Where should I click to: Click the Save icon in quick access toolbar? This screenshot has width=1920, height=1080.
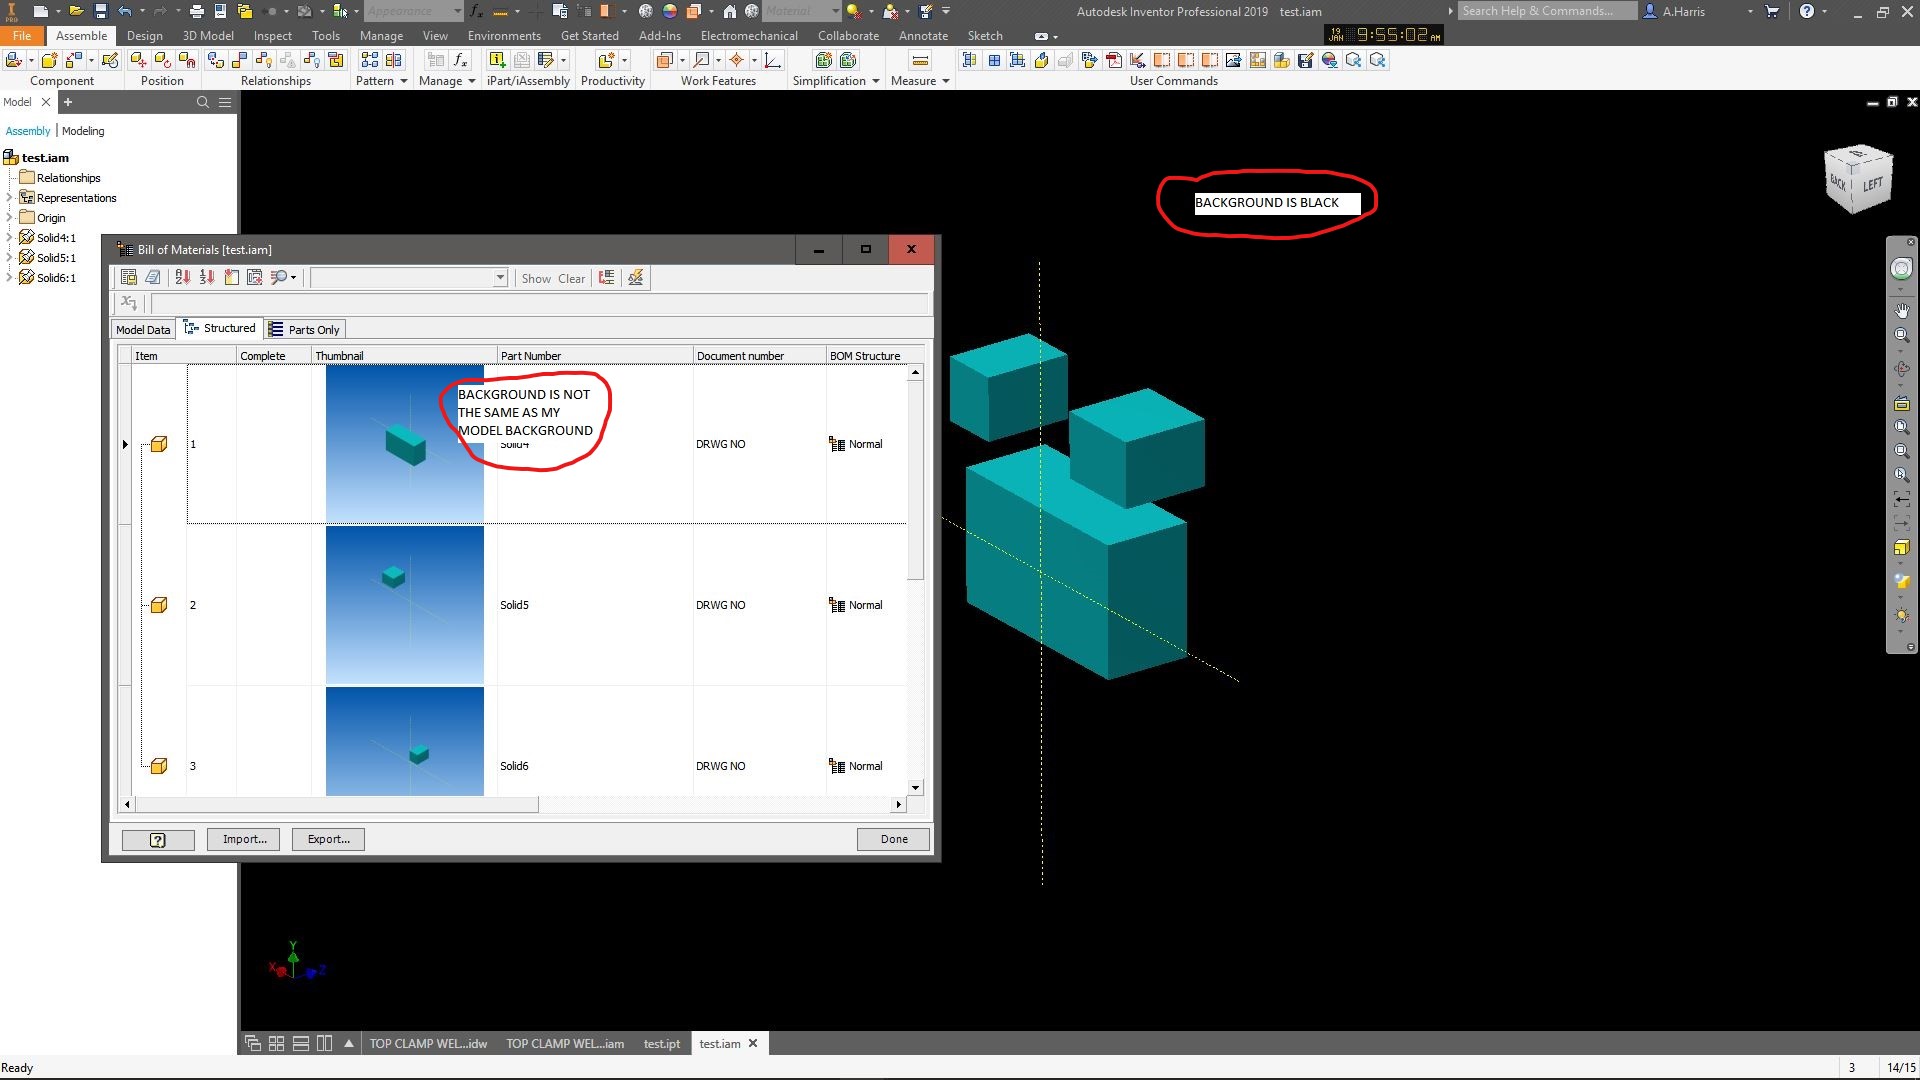pos(100,11)
